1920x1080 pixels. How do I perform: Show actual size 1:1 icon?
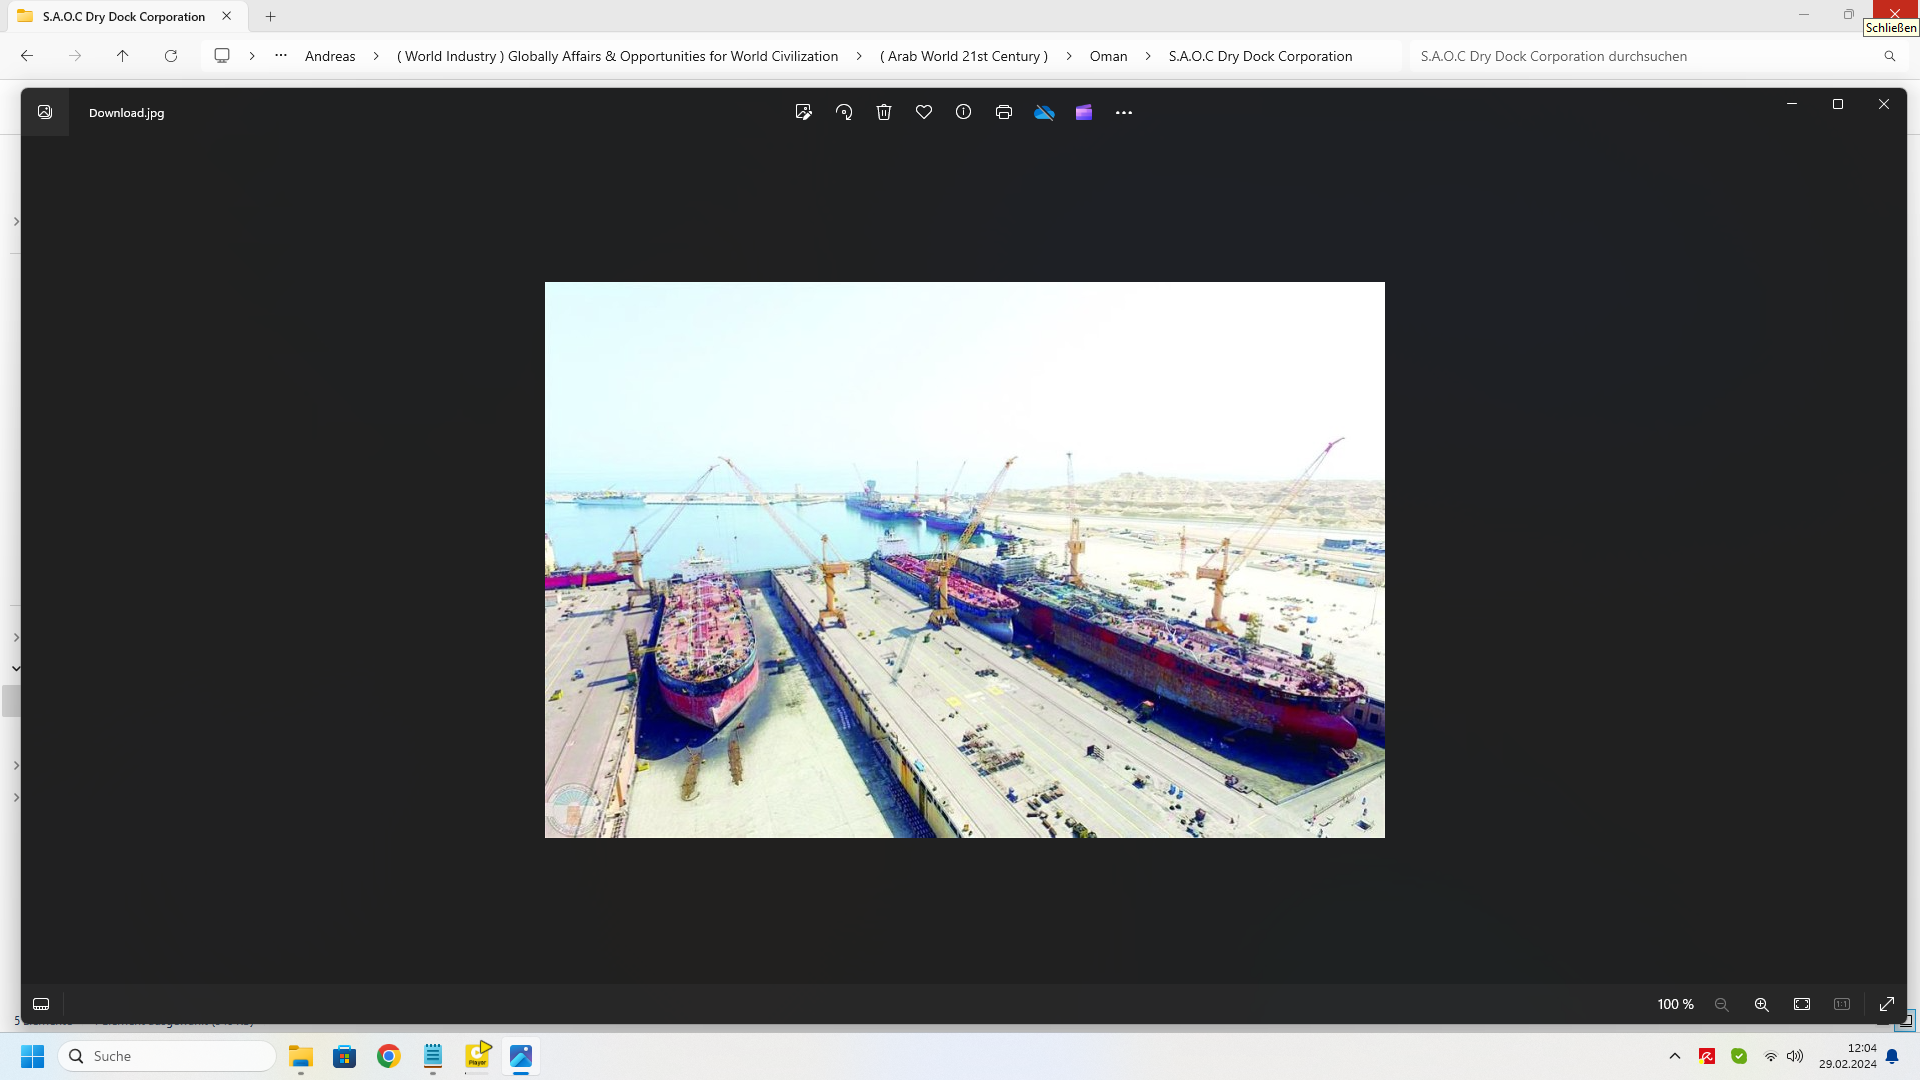(1842, 1004)
